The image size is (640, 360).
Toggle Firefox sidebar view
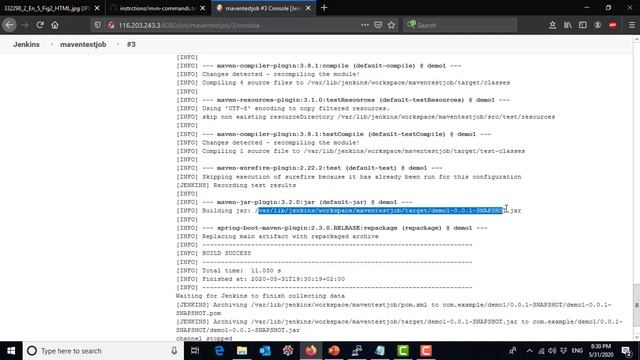point(582,25)
